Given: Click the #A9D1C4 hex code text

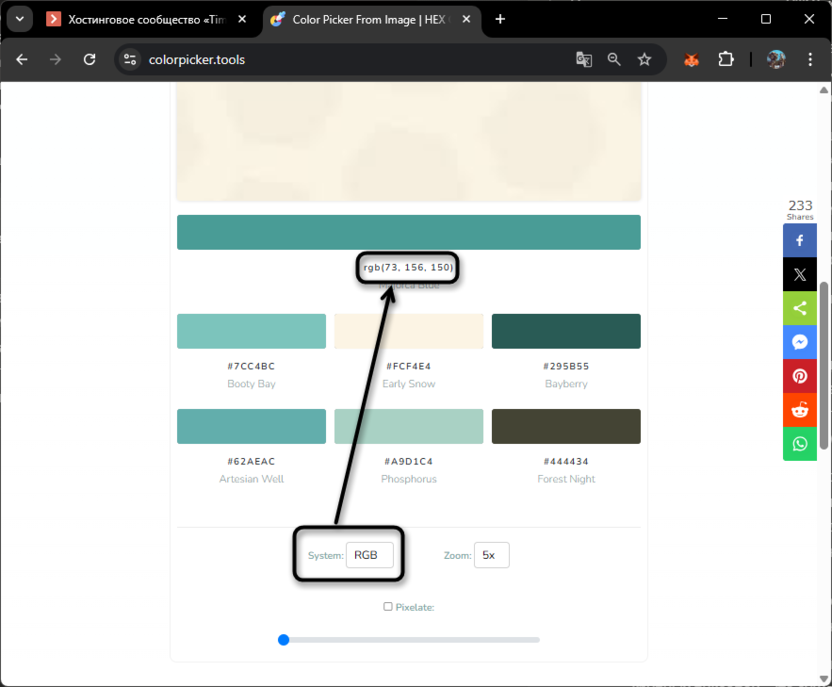Looking at the screenshot, I should pos(409,462).
